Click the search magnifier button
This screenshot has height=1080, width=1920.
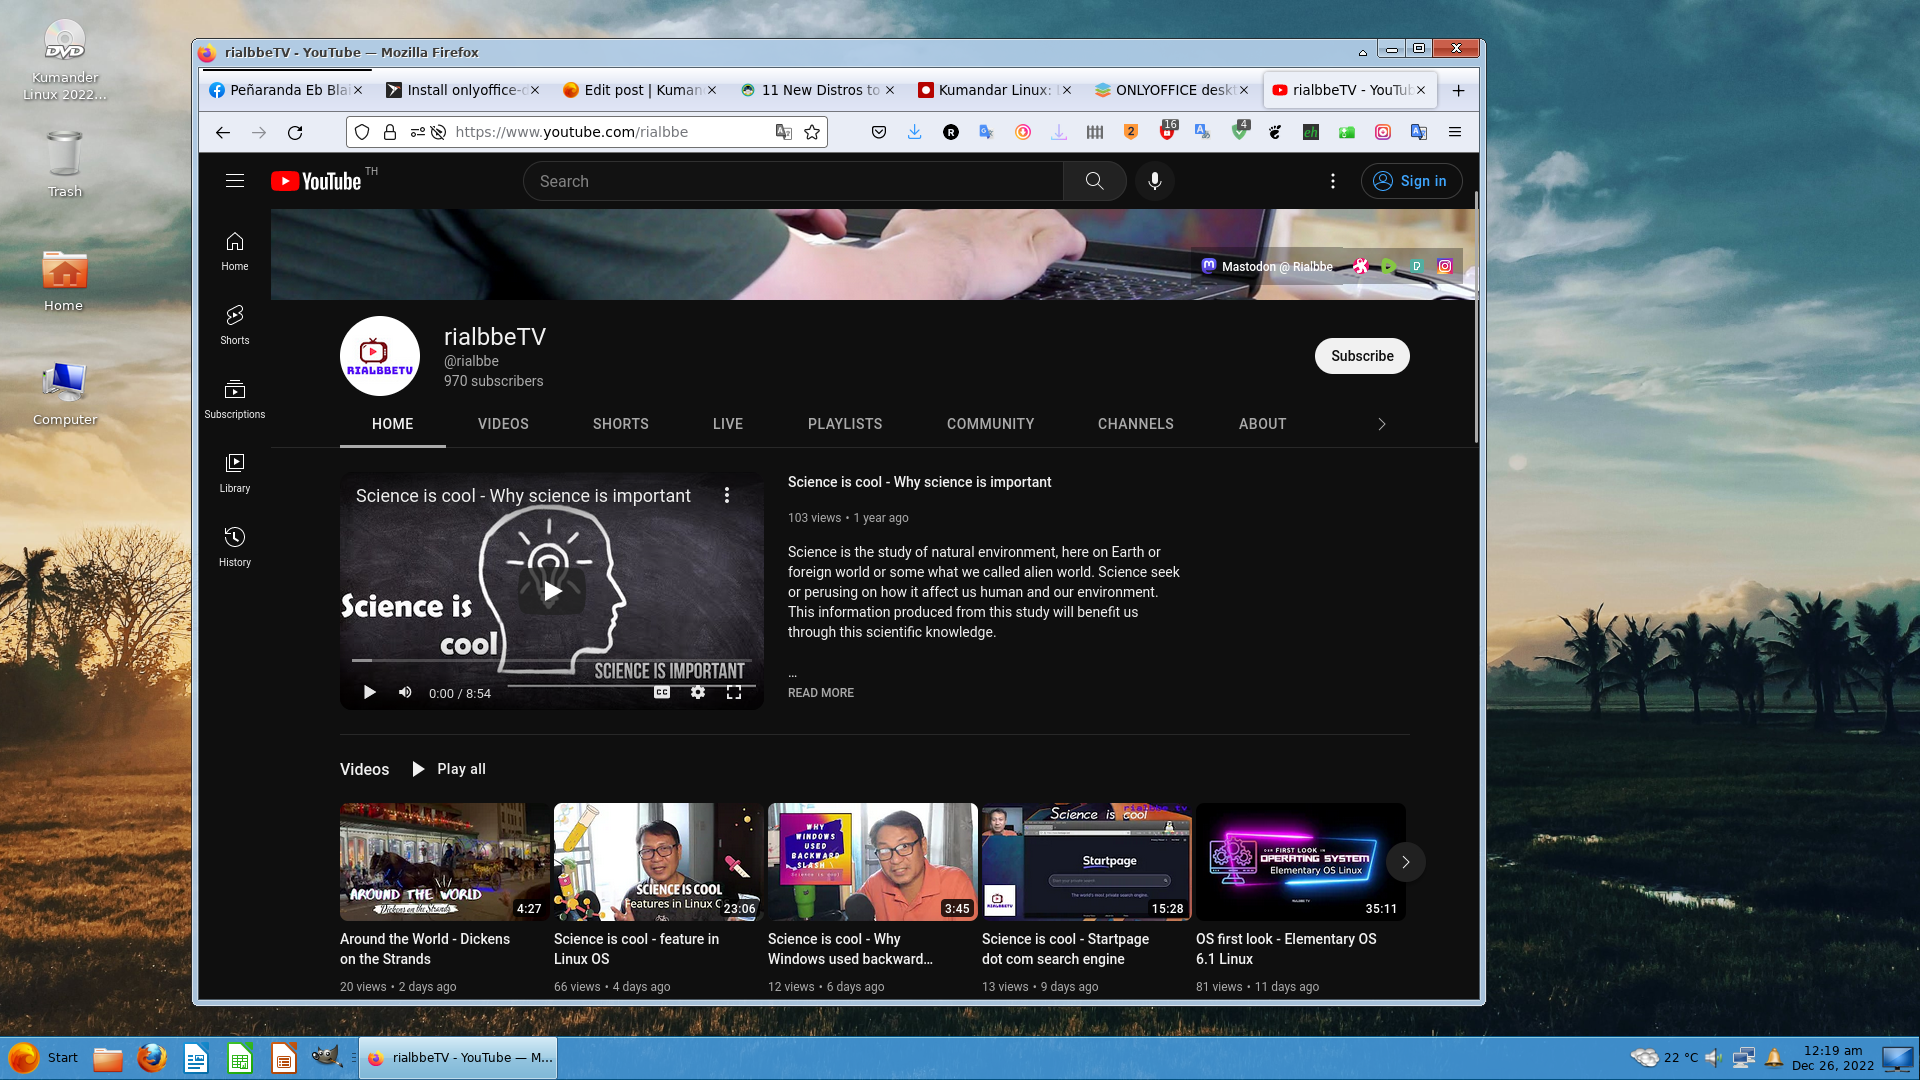pos(1094,181)
